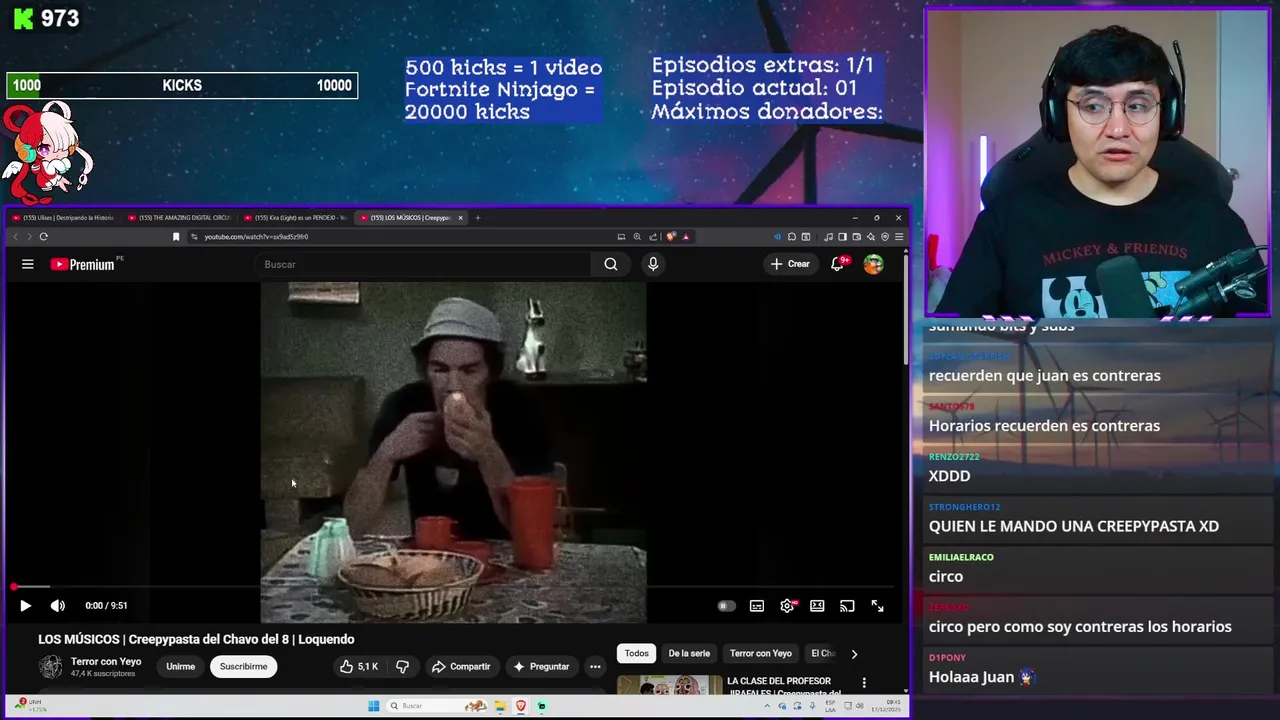Play the video with the play button
1280x720 pixels.
[x=25, y=606]
